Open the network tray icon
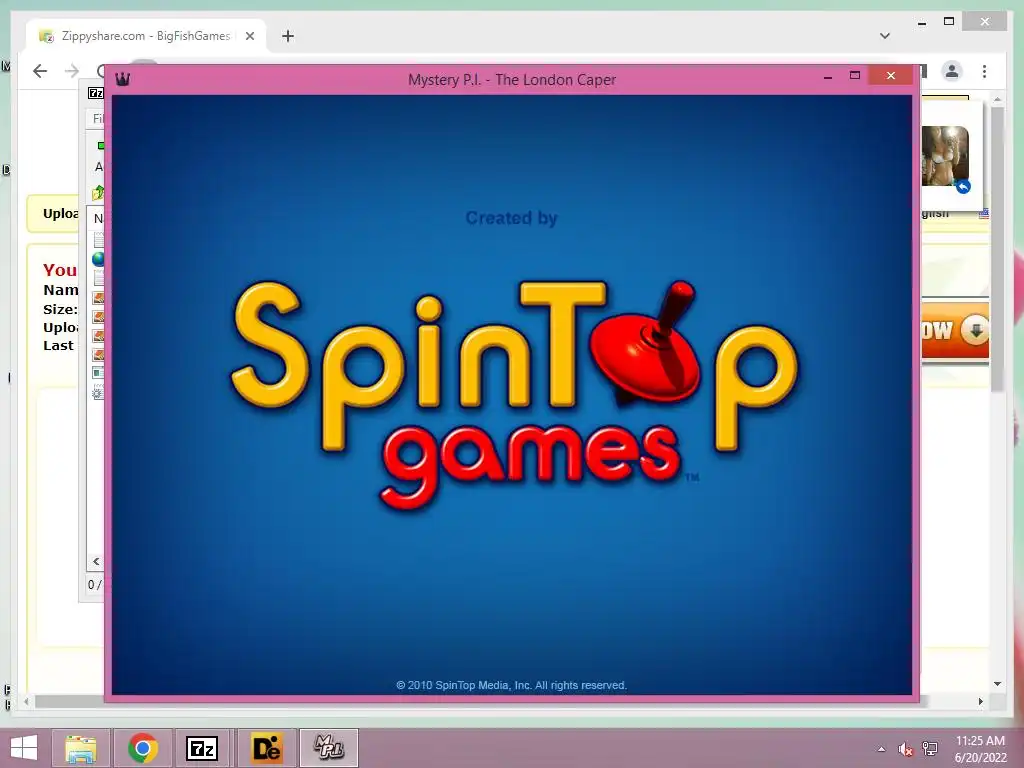The width and height of the screenshot is (1024, 768). [929, 749]
